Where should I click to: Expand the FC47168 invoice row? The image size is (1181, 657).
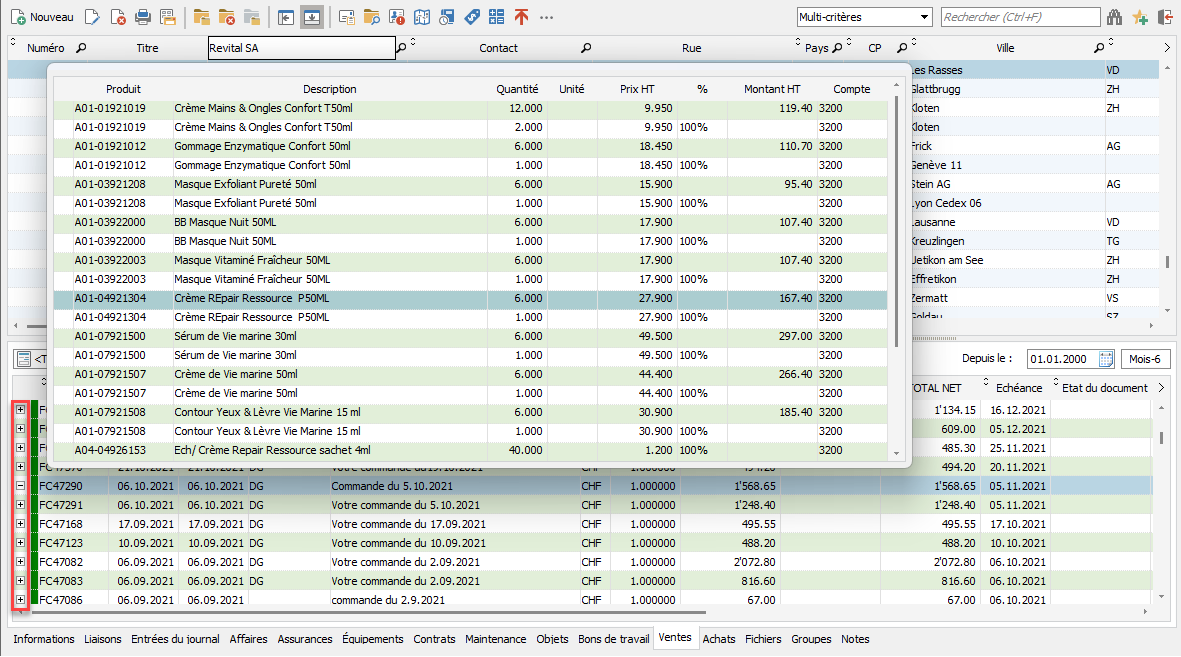(x=20, y=524)
